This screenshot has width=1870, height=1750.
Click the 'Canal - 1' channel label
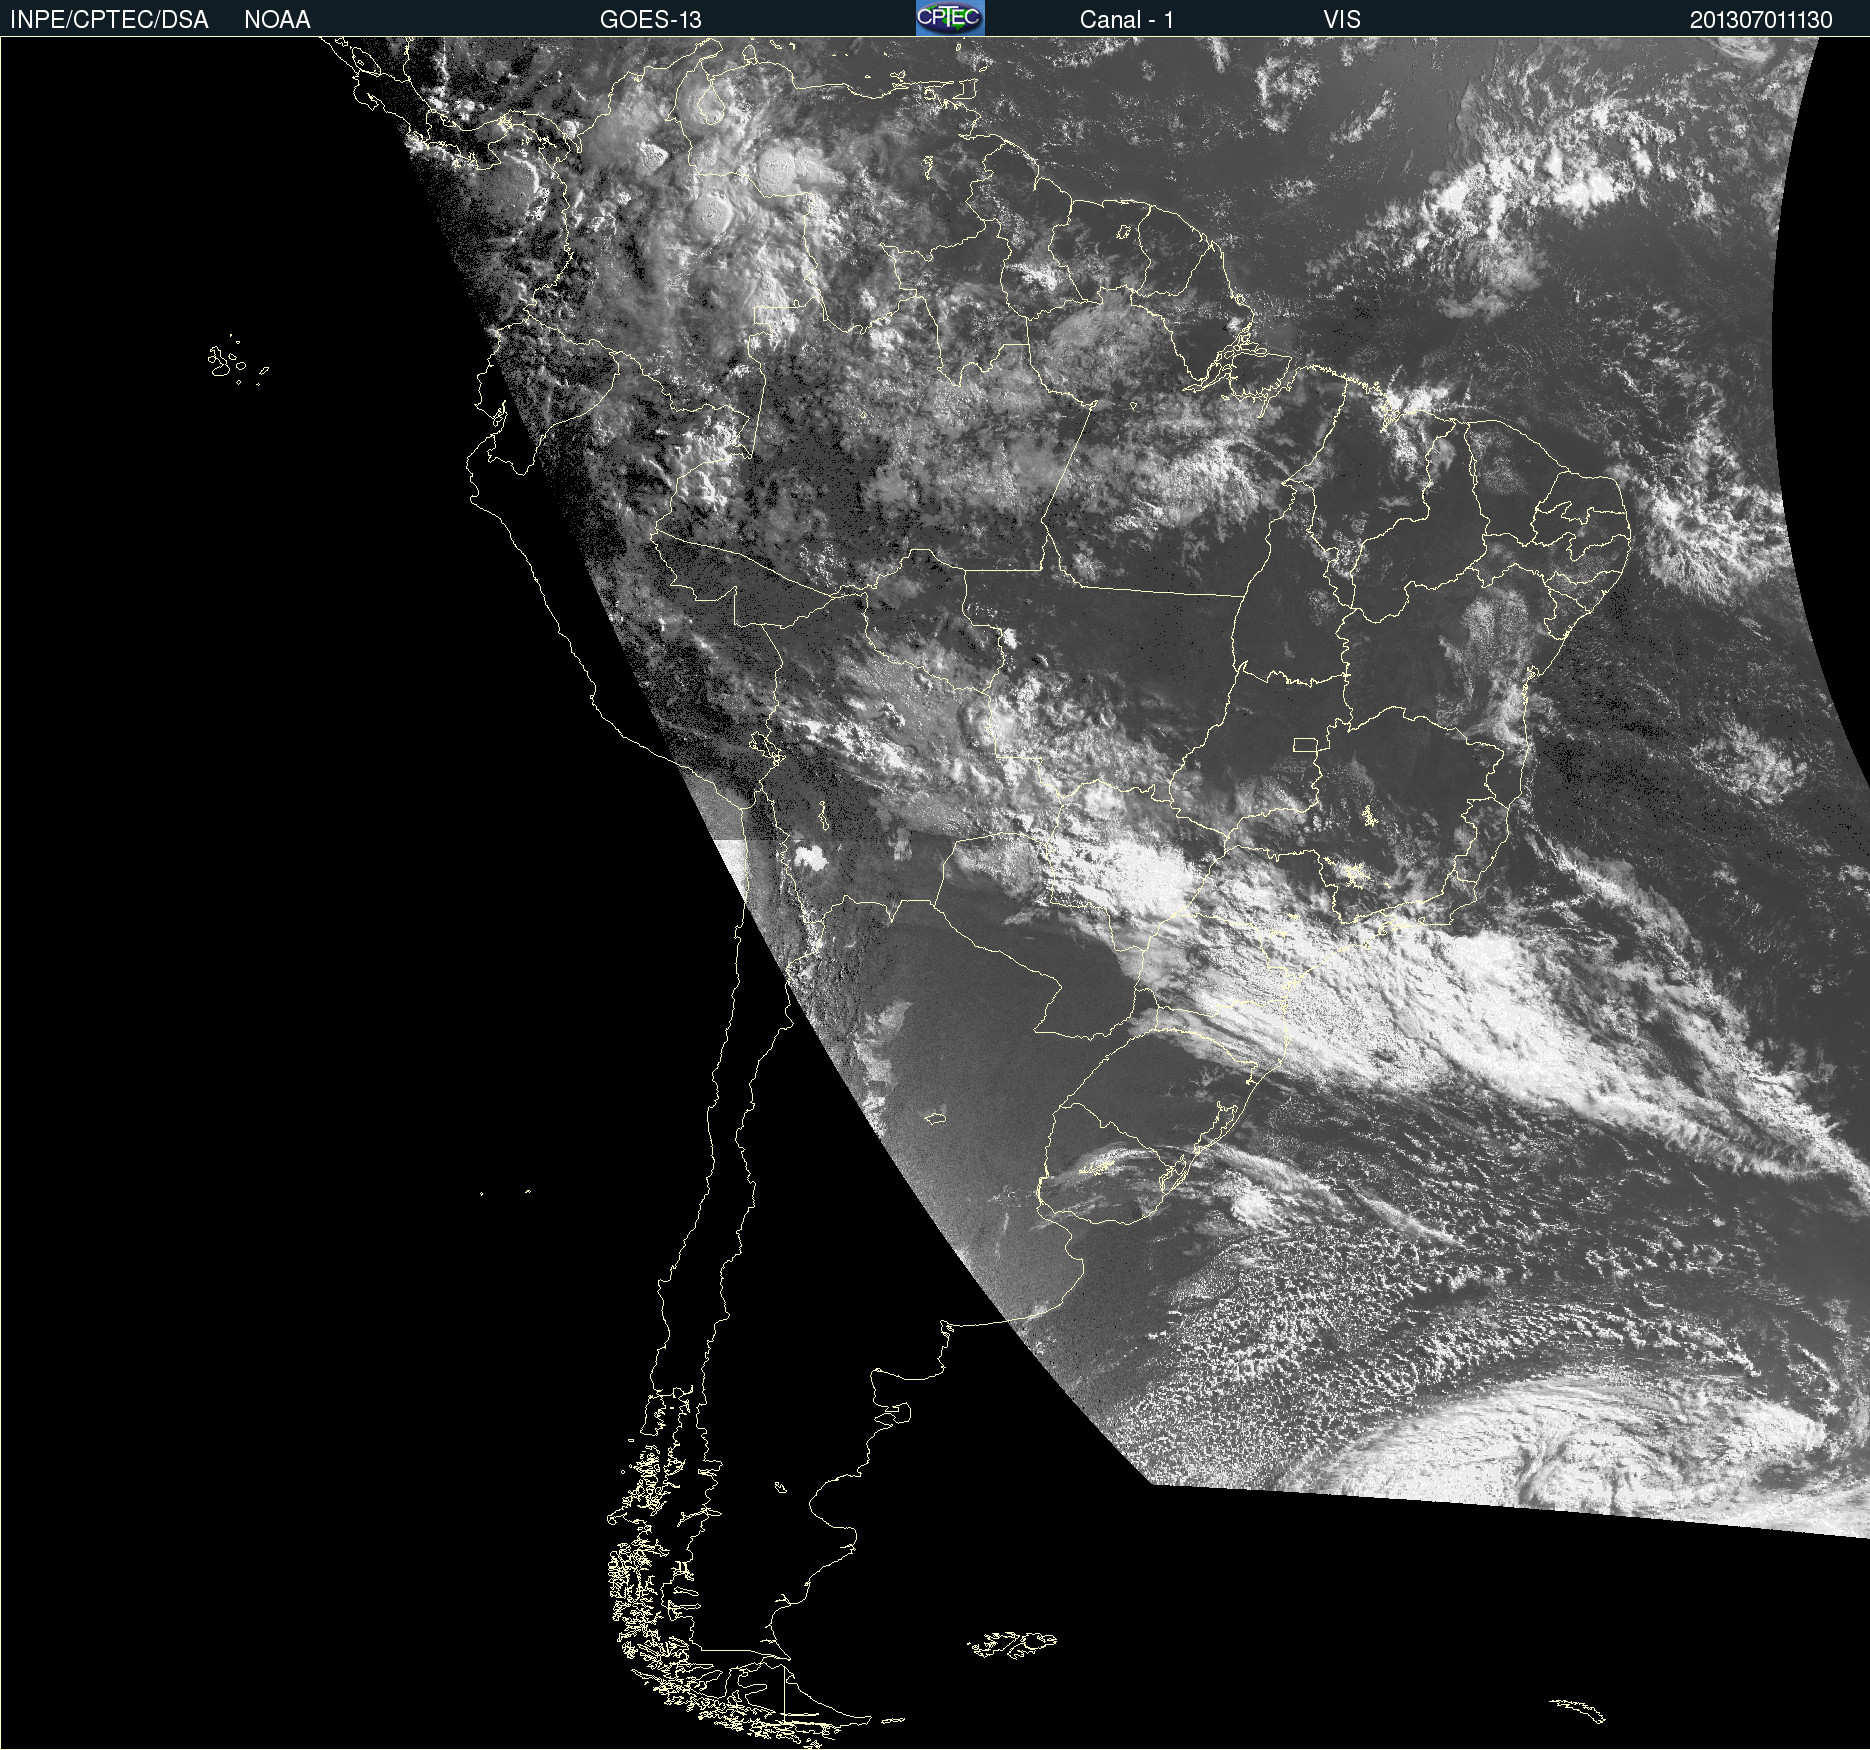(x=1126, y=20)
